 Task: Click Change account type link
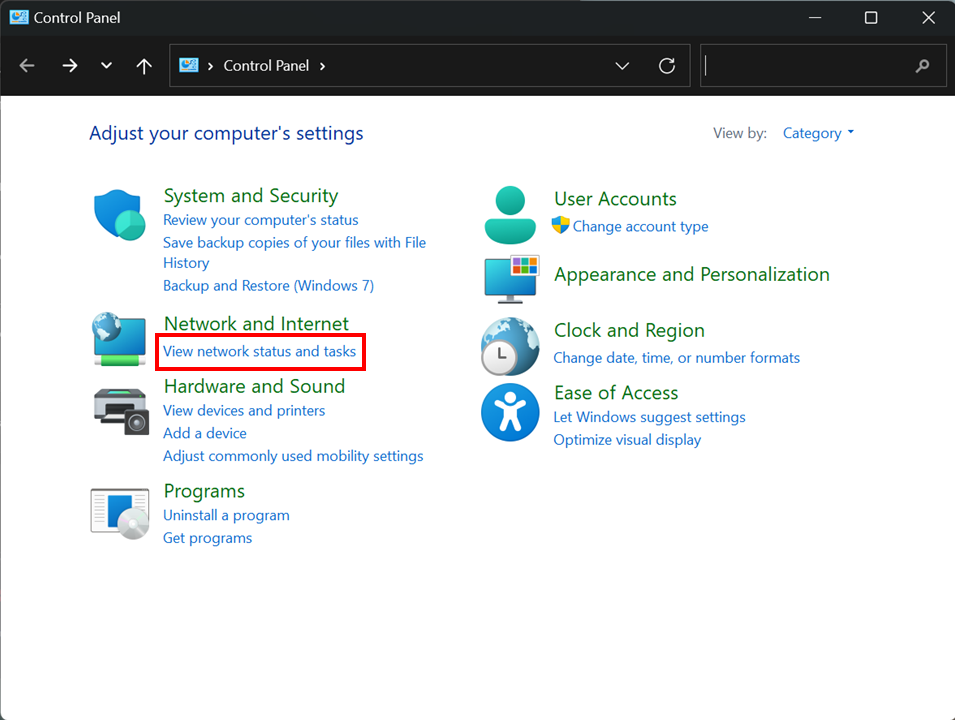(x=640, y=226)
